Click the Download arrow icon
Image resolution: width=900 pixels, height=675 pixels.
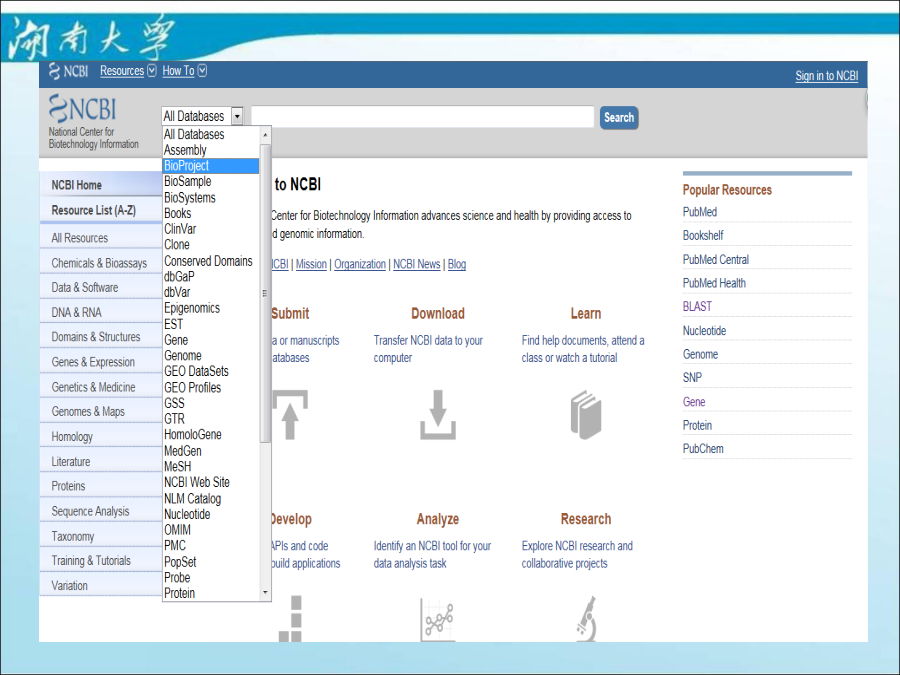(x=438, y=415)
